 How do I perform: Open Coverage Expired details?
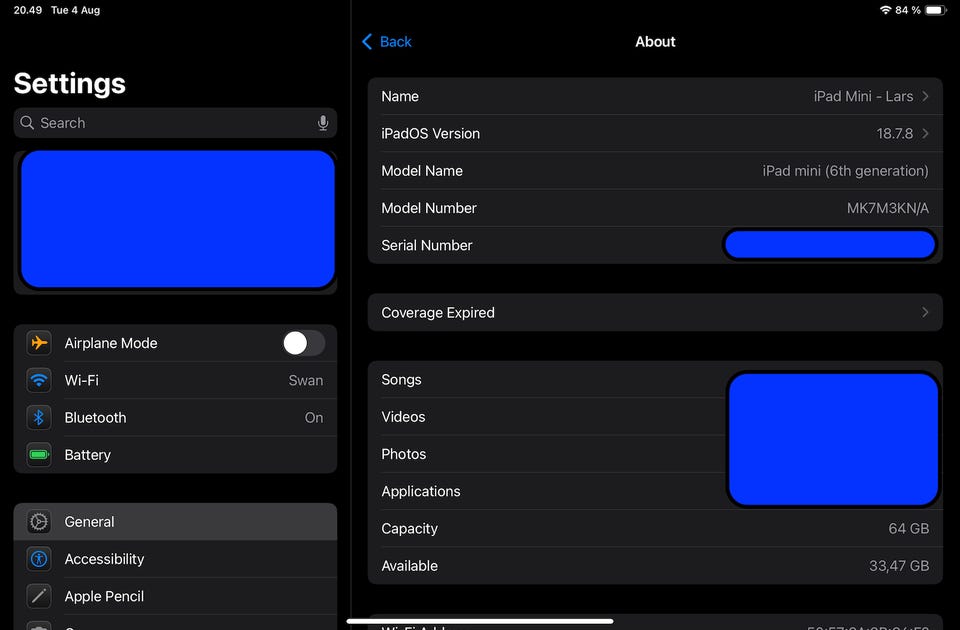[655, 312]
